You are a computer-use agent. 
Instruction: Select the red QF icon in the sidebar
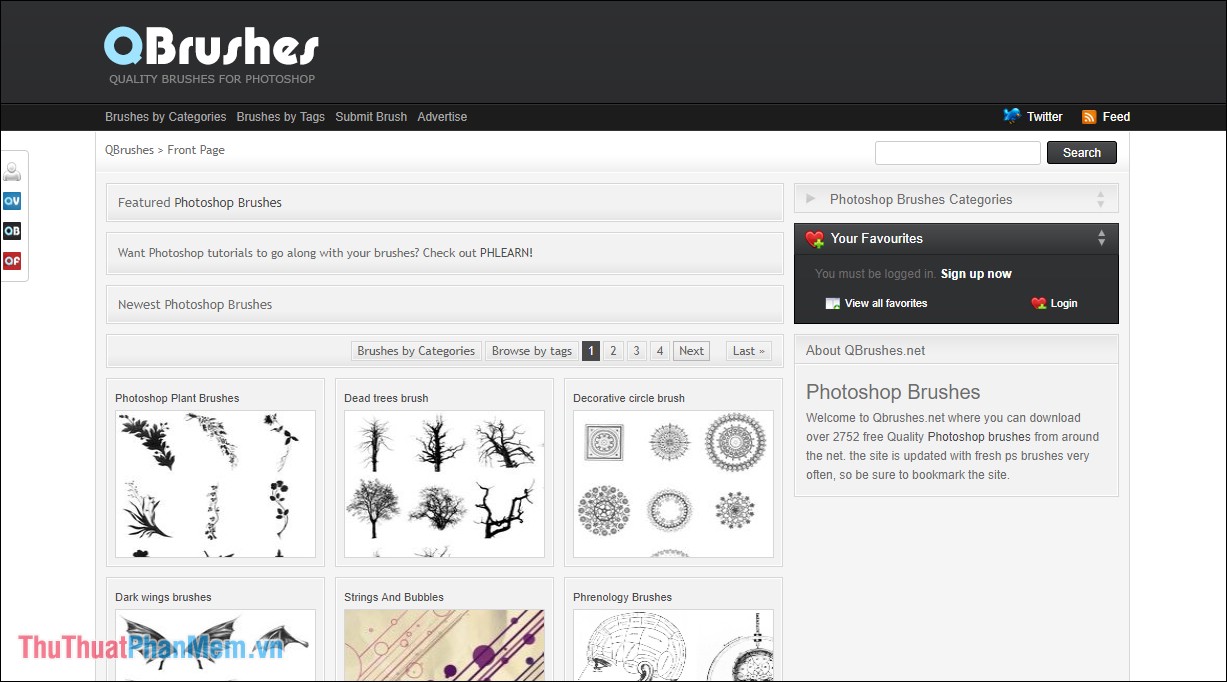pos(12,261)
